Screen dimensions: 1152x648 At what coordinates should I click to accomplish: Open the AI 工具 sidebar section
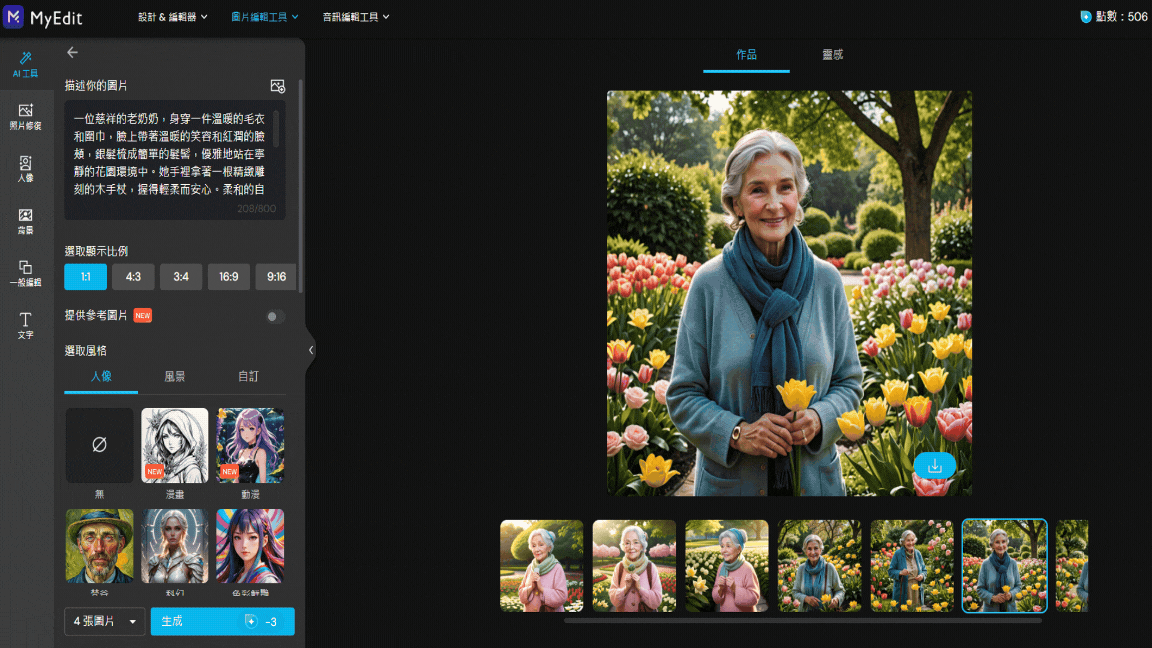tap(25, 65)
